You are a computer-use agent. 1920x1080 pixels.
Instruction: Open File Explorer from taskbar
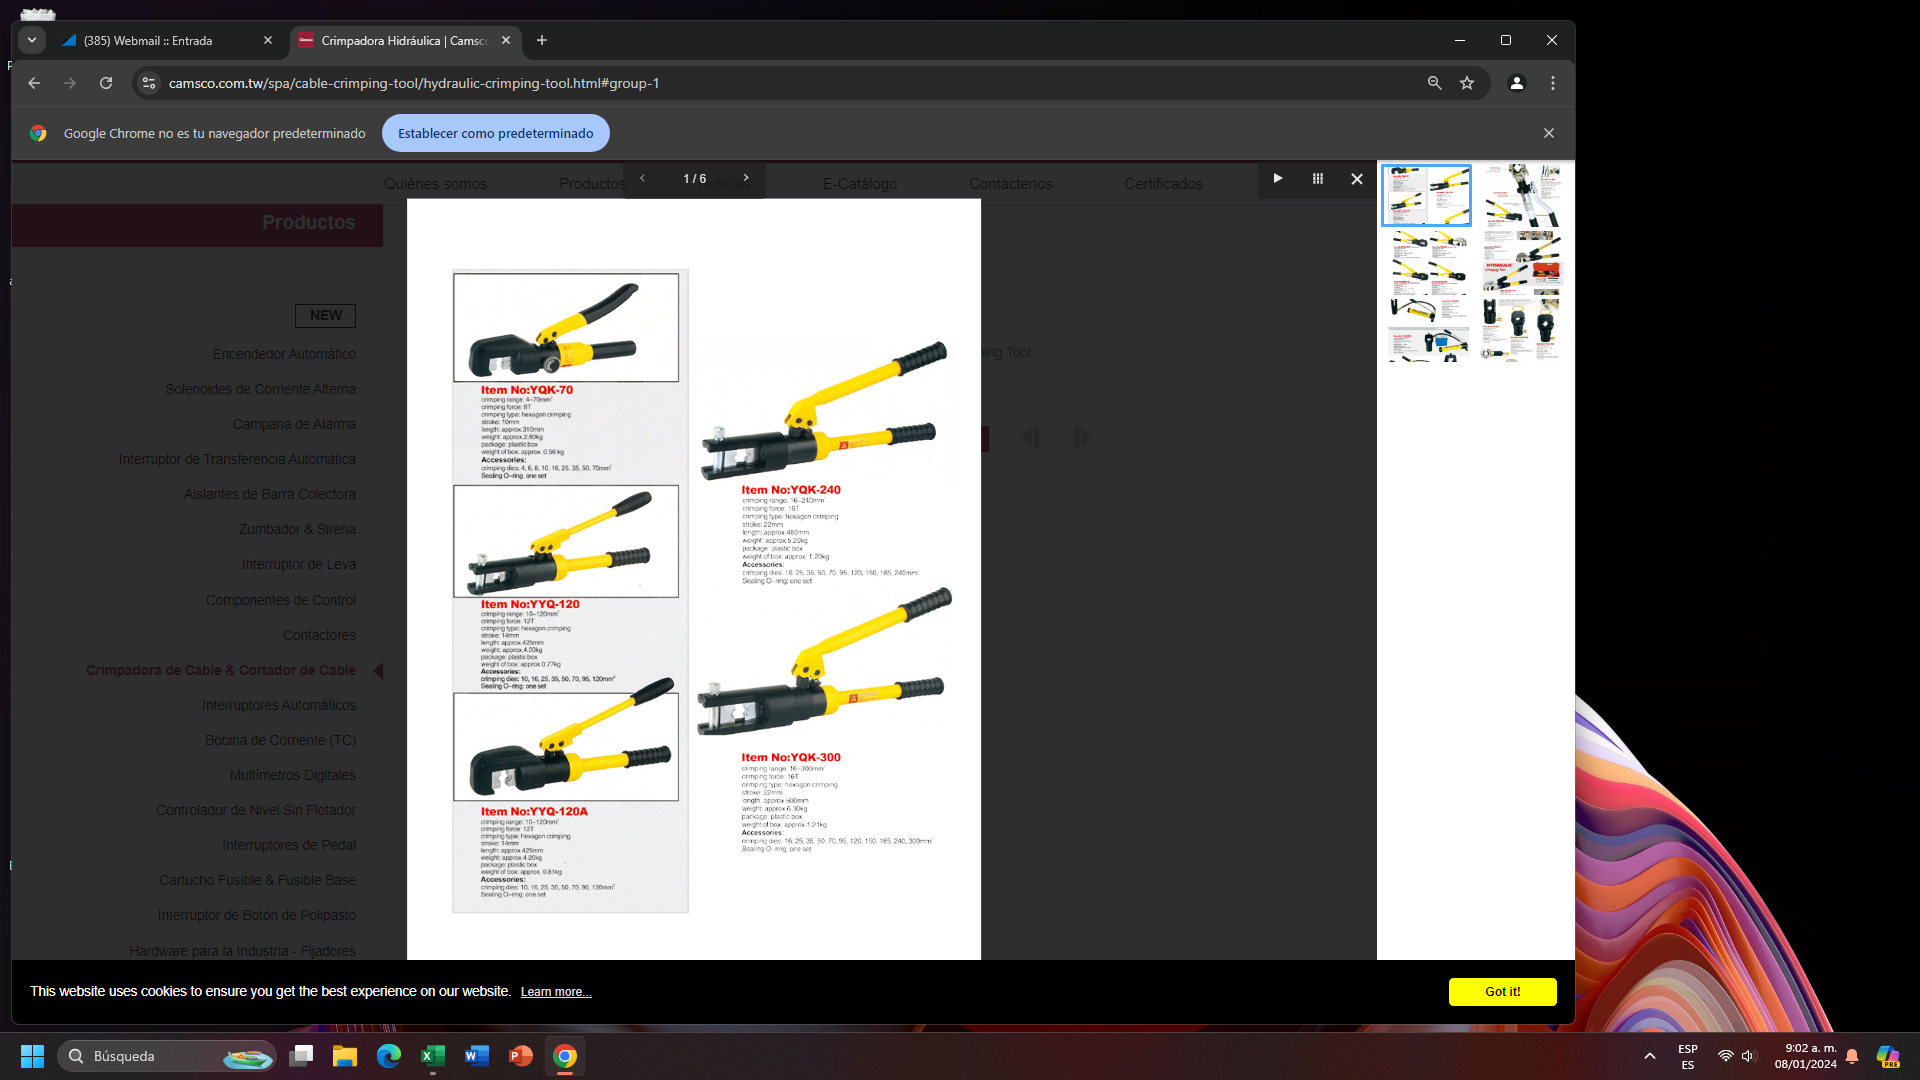[x=345, y=1056]
